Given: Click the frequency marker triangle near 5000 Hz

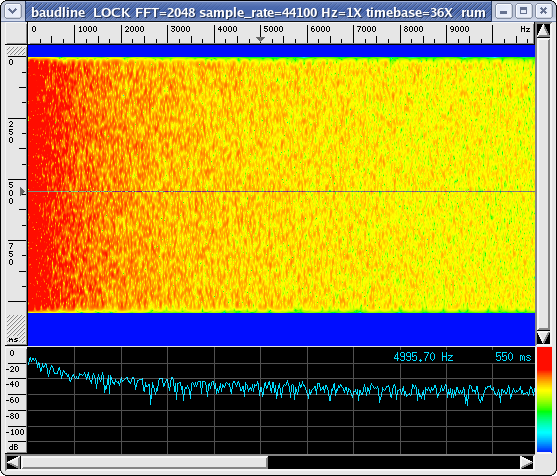Looking at the screenshot, I should point(260,39).
